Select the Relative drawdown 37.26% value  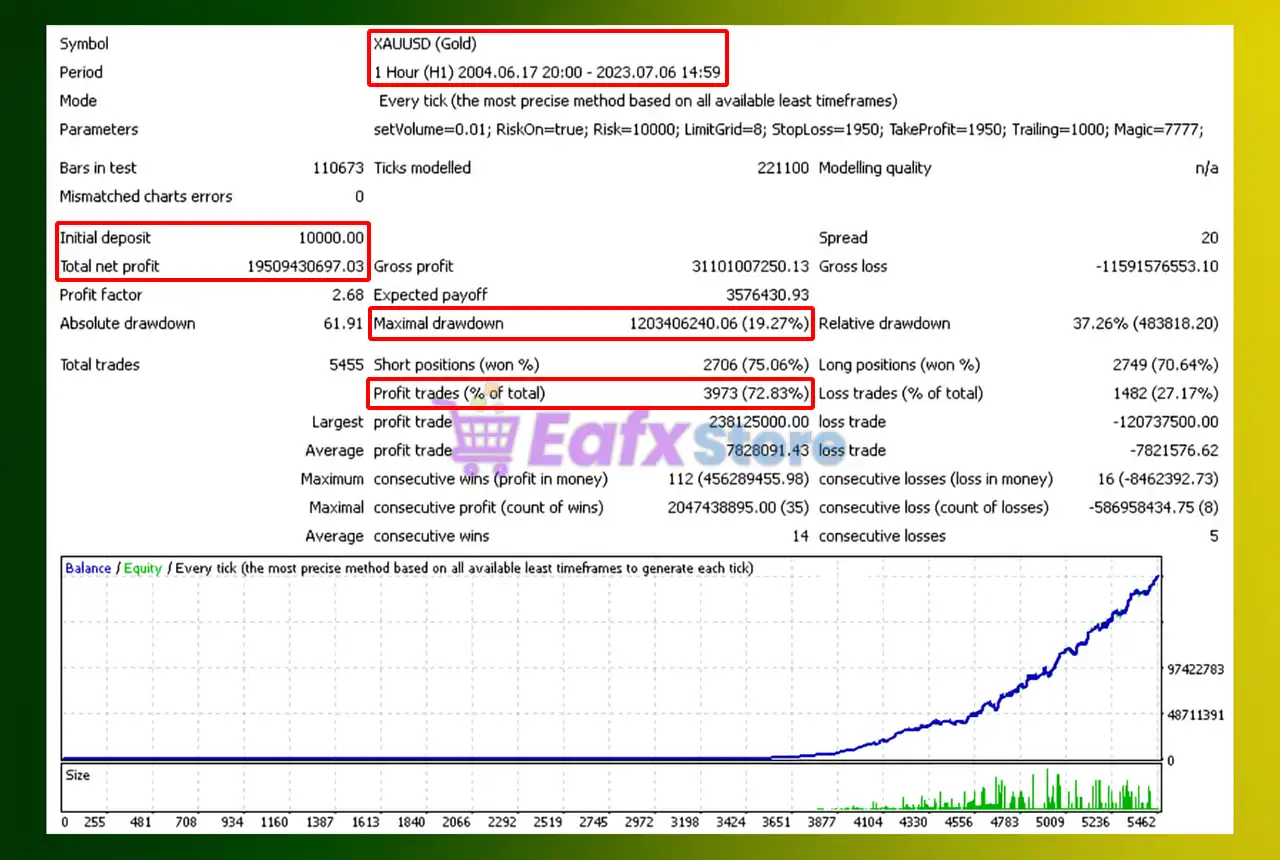coord(1145,323)
